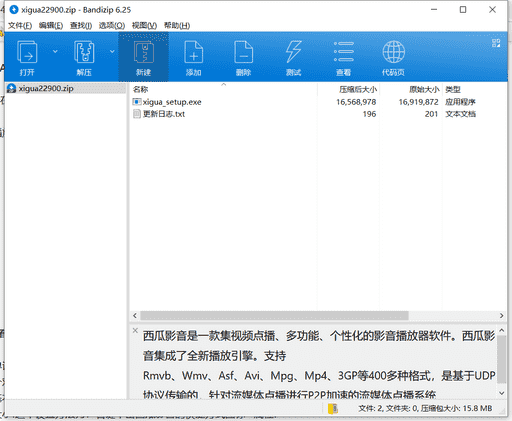This screenshot has height=421, width=512.
Task: Close the archive comment pane
Action: click(135, 330)
